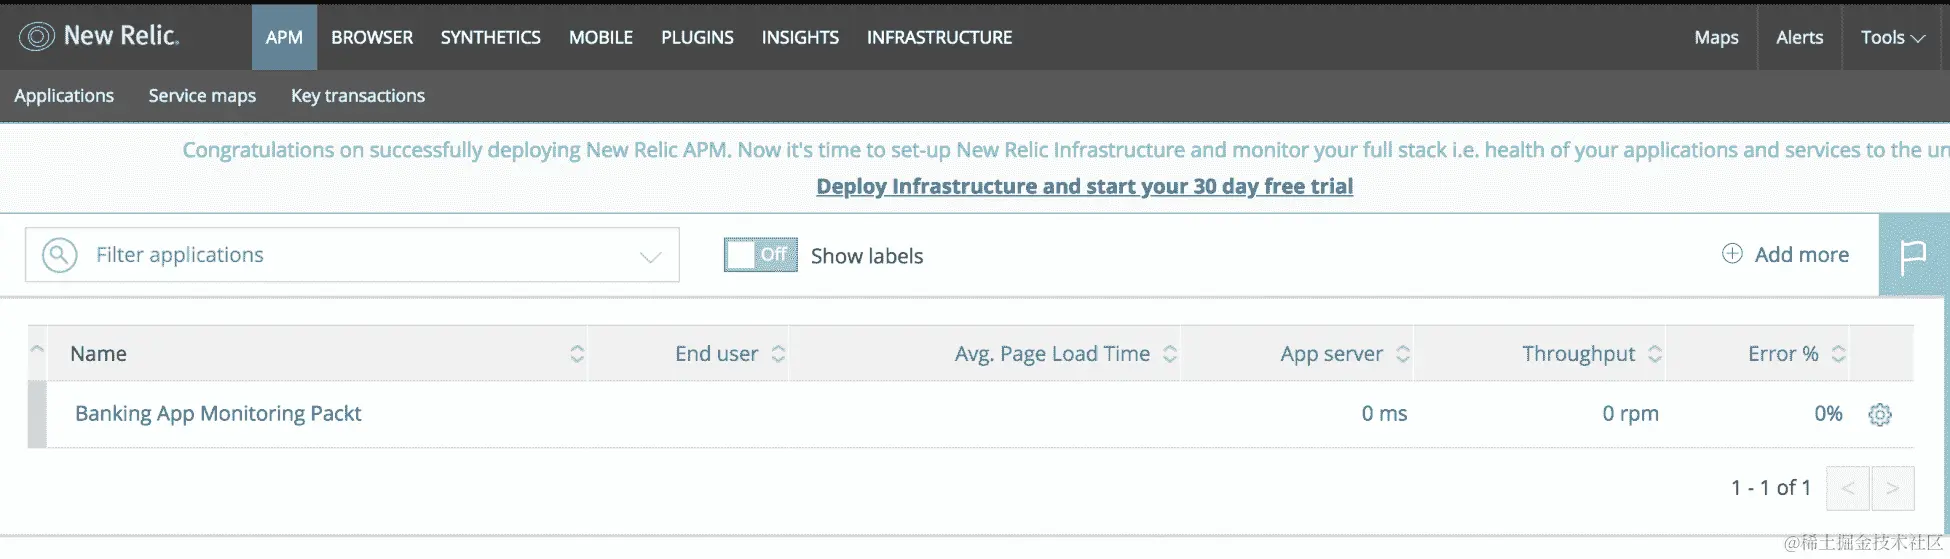Sort by Name column arrows

pyautogui.click(x=577, y=354)
